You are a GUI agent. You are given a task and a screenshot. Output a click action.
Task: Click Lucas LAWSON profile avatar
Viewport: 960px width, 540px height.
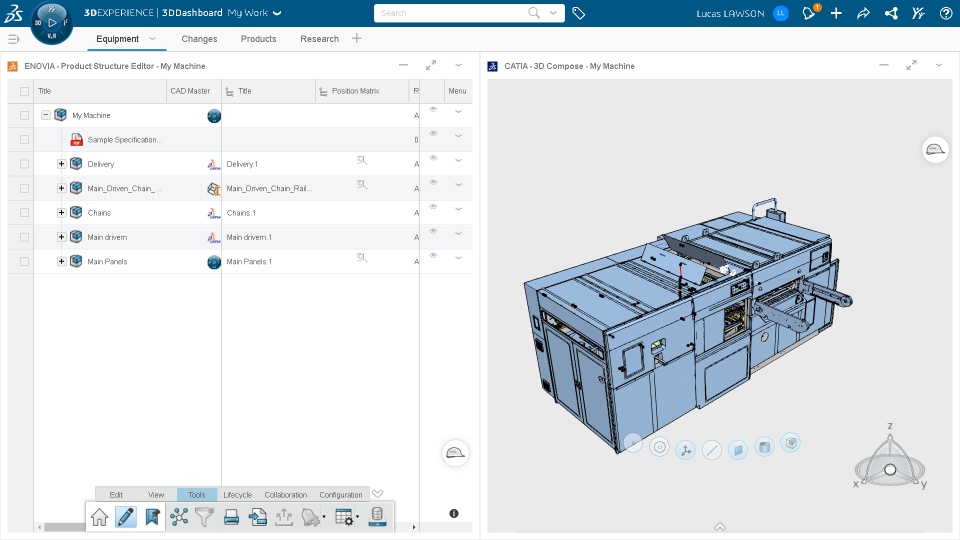click(781, 13)
